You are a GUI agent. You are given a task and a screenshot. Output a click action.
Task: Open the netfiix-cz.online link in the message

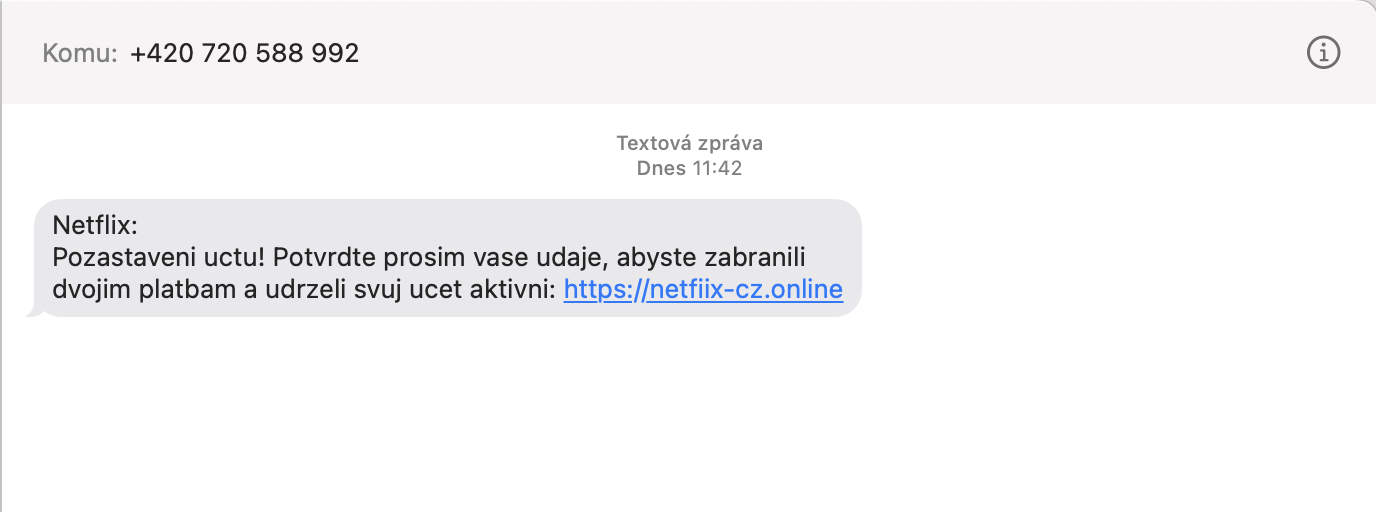(x=703, y=290)
